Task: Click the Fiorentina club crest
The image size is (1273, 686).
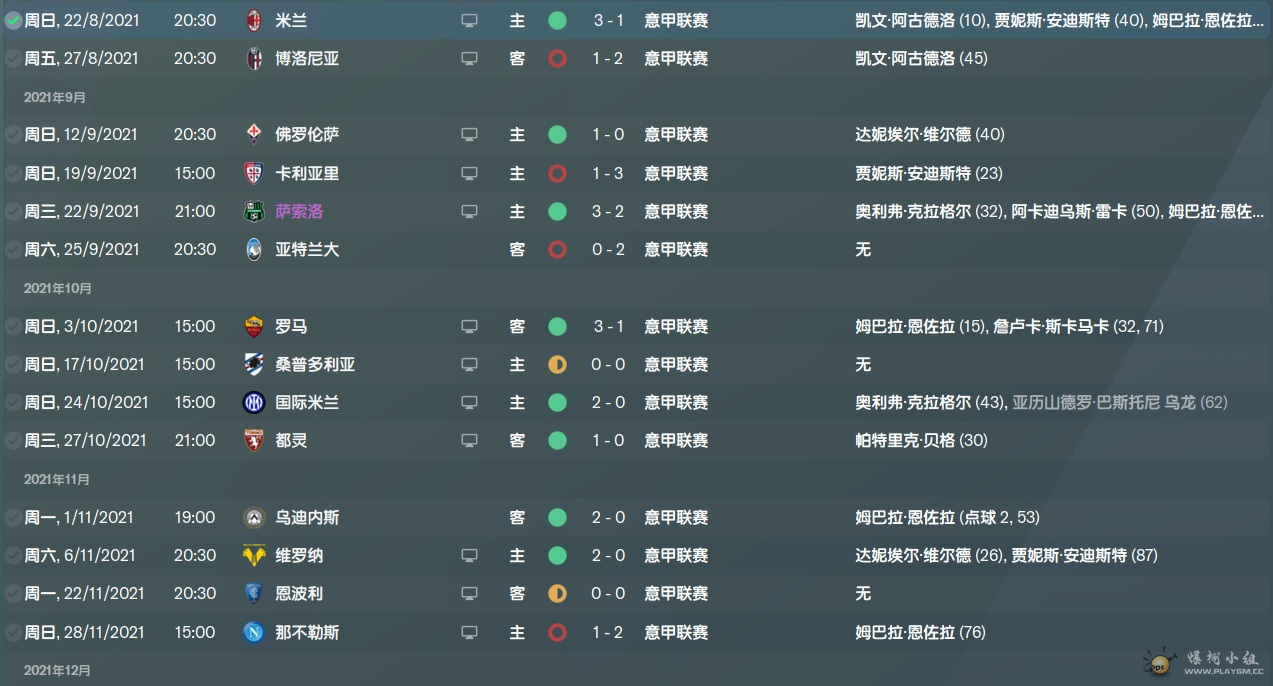Action: click(253, 134)
